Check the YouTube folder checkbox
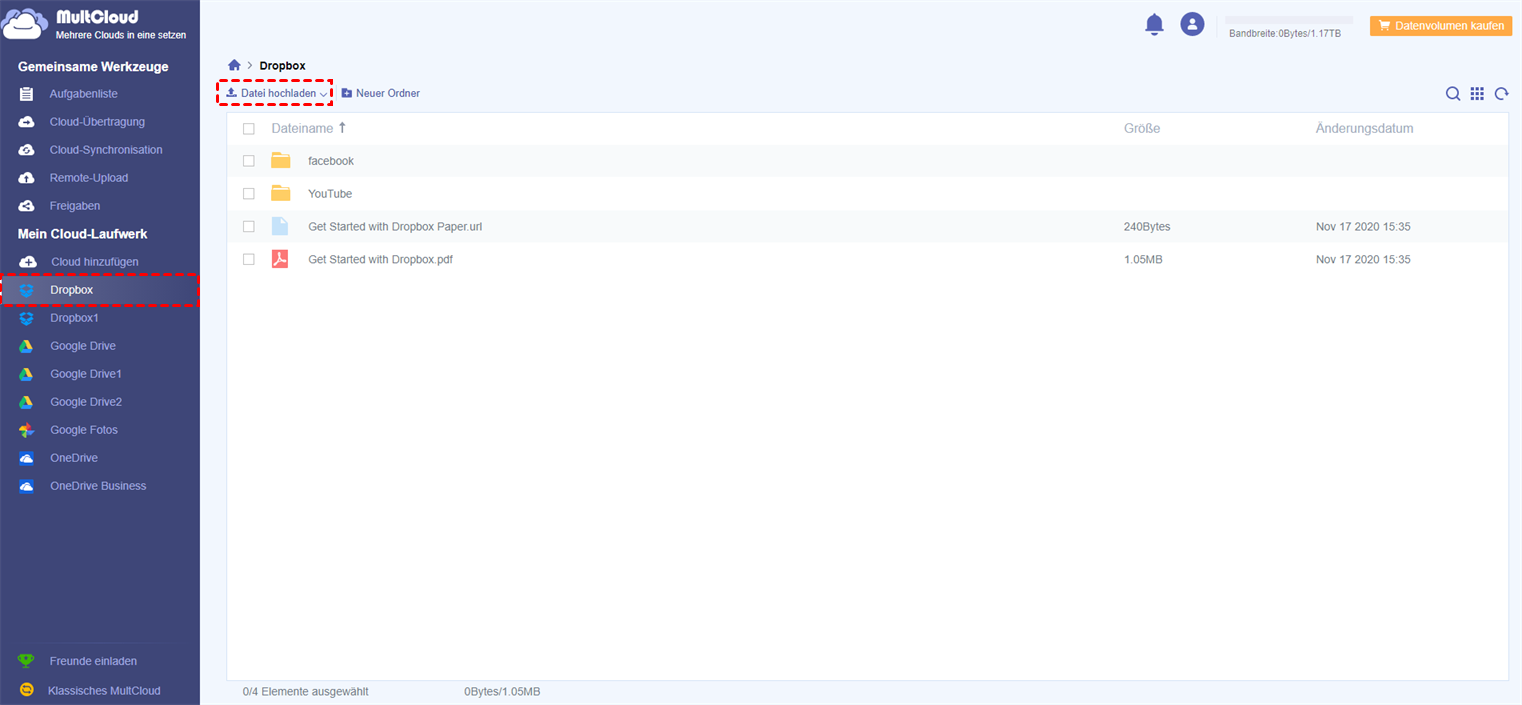Screen dimensions: 1522x705 [249, 194]
